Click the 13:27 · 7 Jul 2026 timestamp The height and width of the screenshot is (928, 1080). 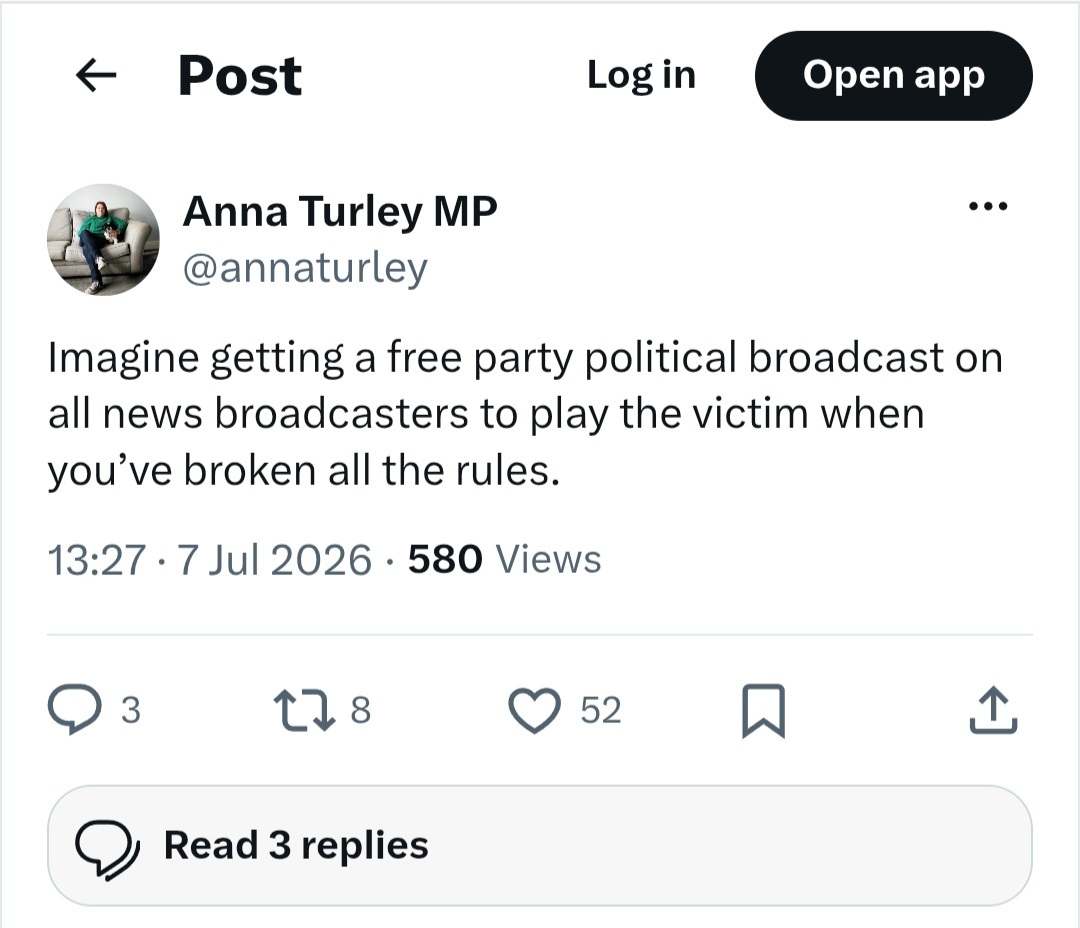209,559
